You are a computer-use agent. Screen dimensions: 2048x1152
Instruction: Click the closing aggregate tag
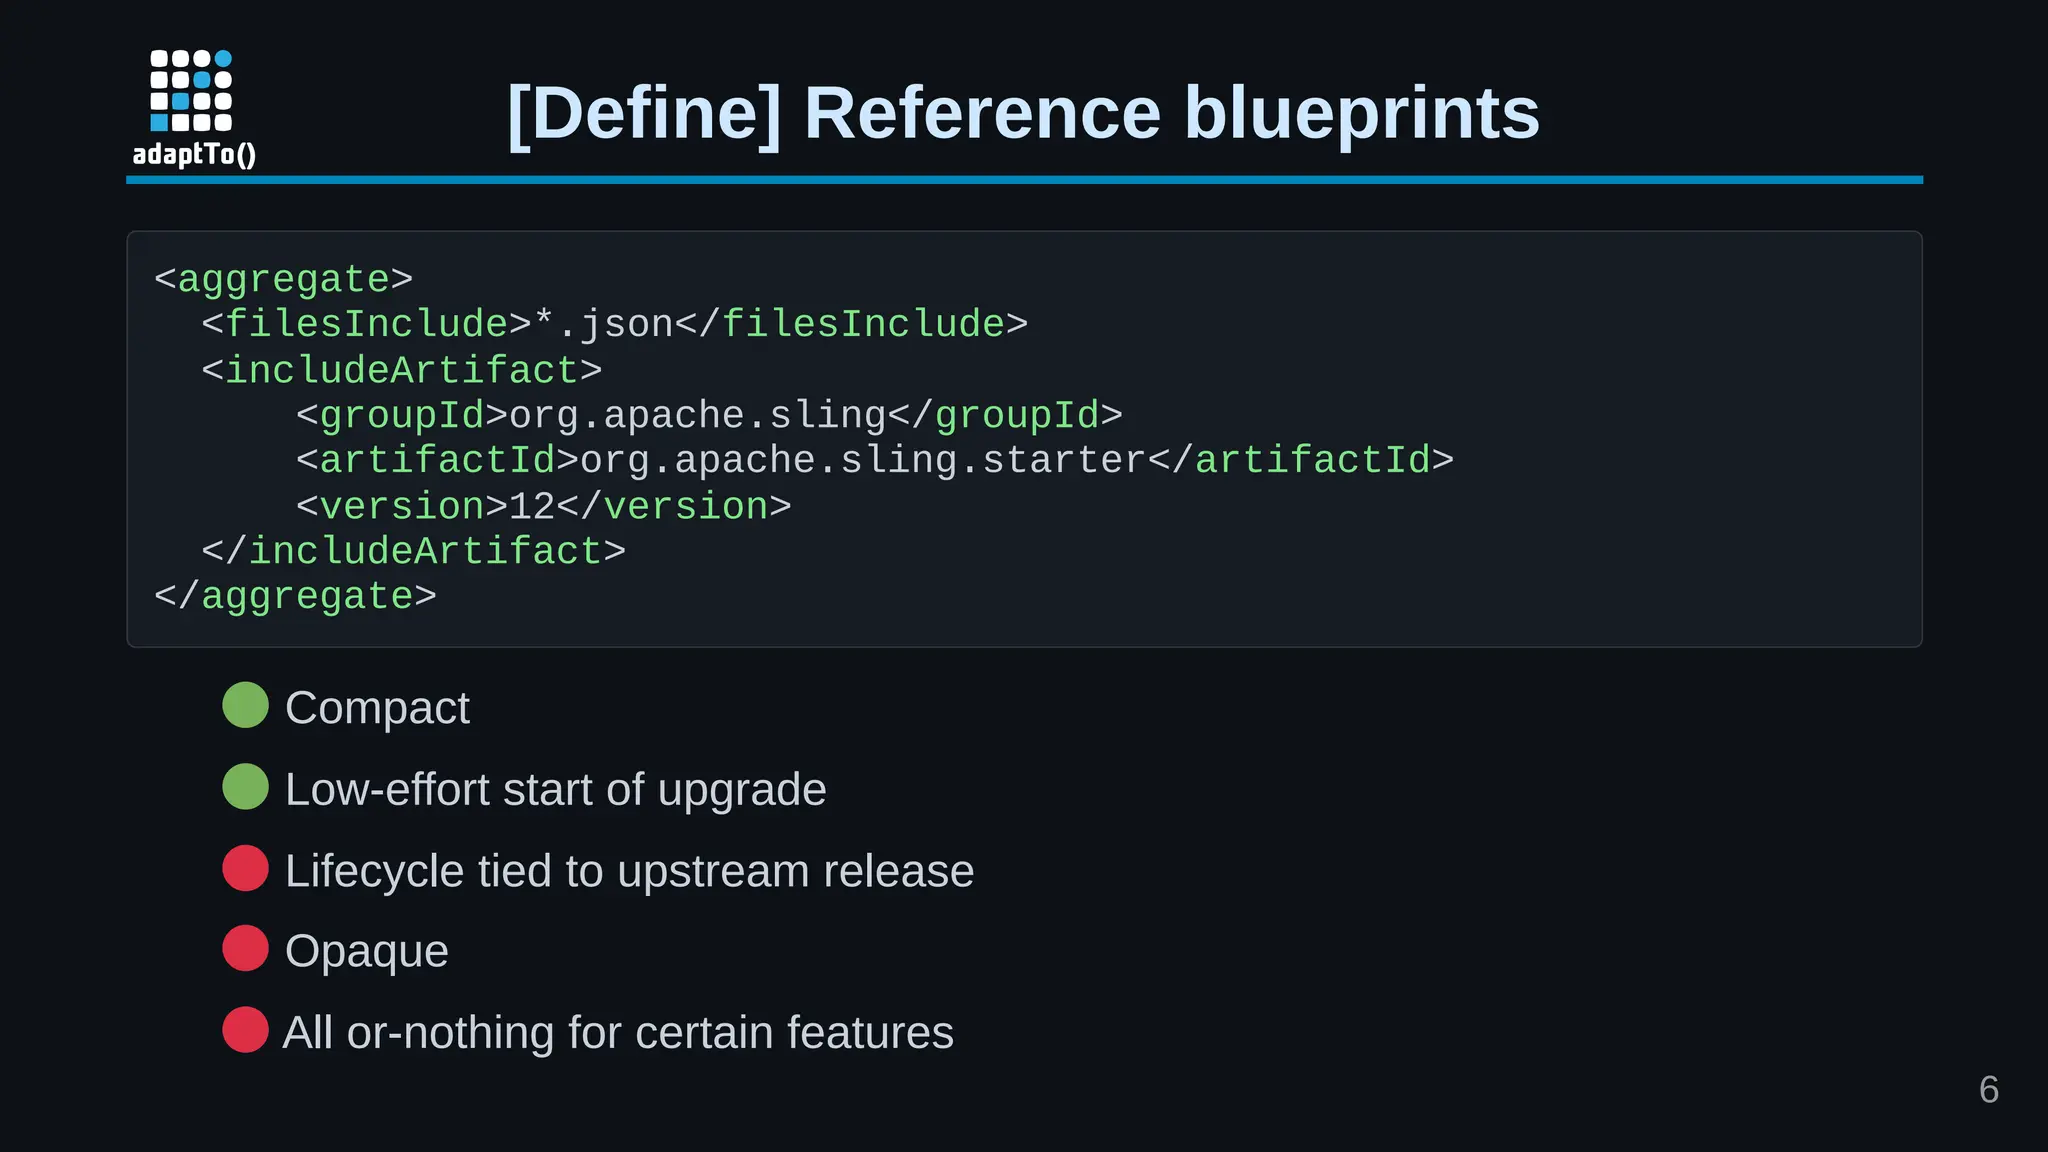point(295,596)
